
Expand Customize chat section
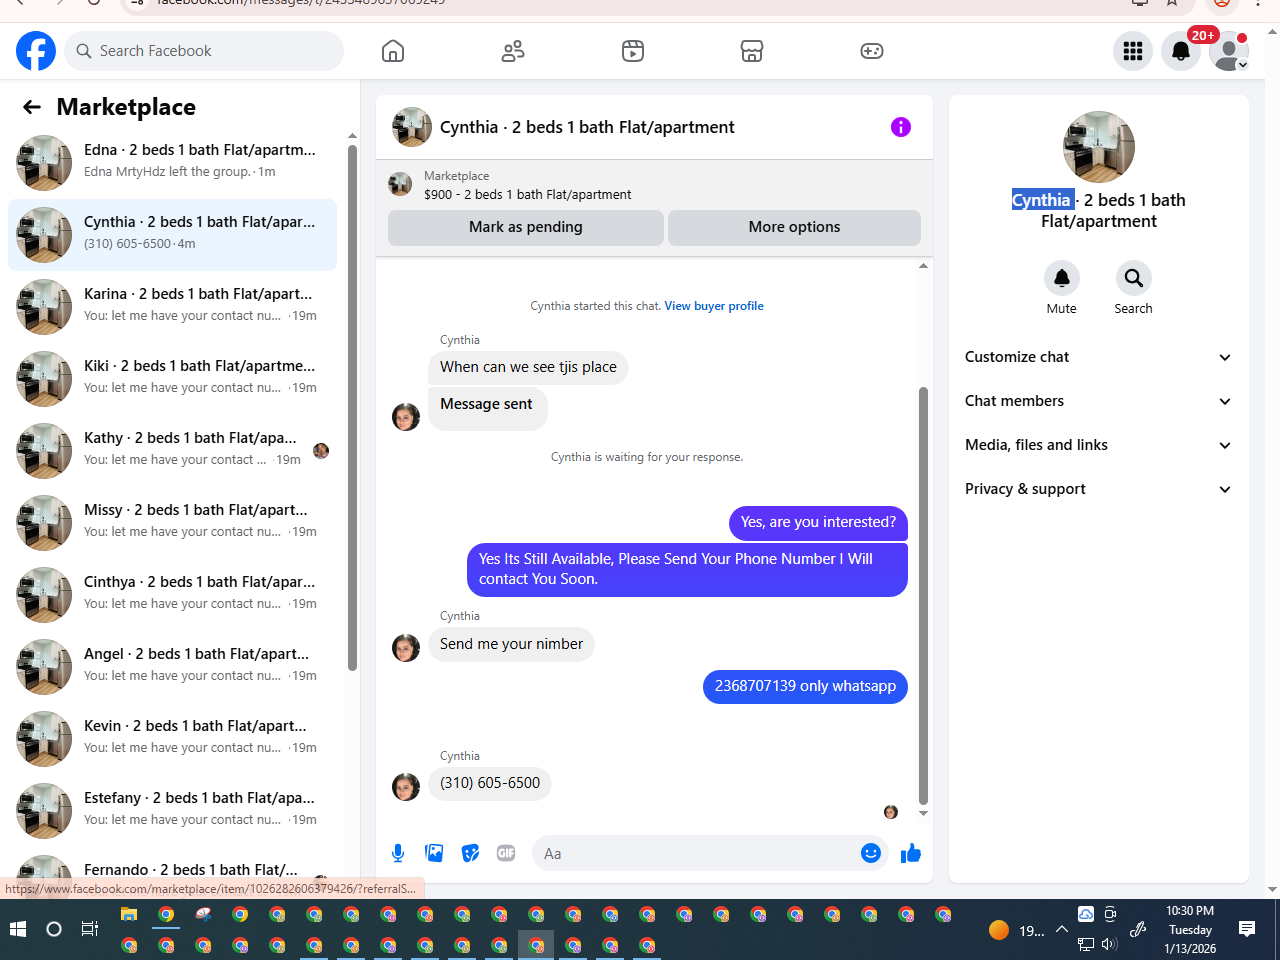[x=1099, y=357]
